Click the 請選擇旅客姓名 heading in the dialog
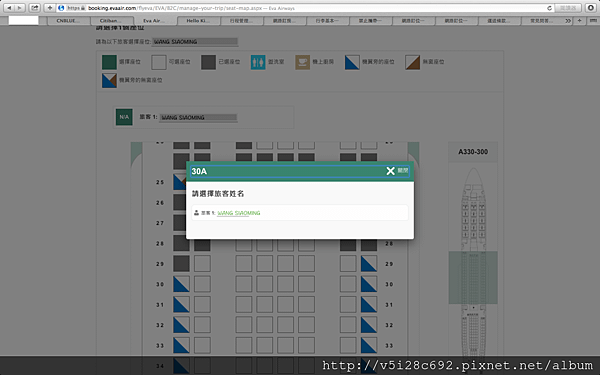600x375 pixels. click(x=218, y=194)
